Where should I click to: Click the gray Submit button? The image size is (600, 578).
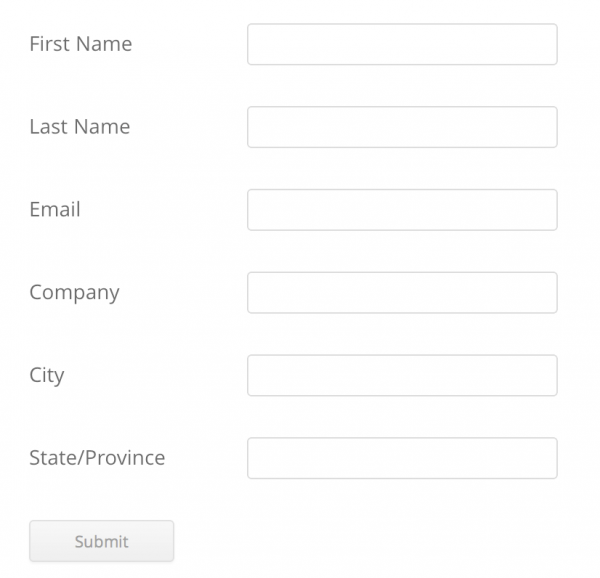click(x=101, y=541)
